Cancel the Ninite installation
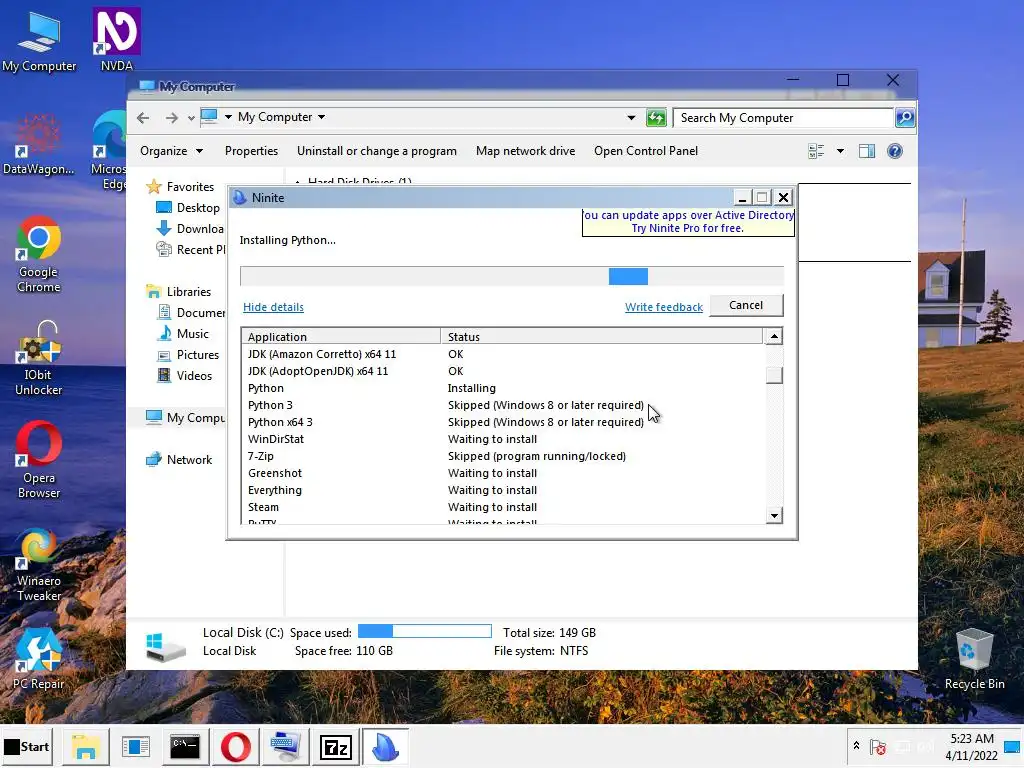 pos(746,305)
